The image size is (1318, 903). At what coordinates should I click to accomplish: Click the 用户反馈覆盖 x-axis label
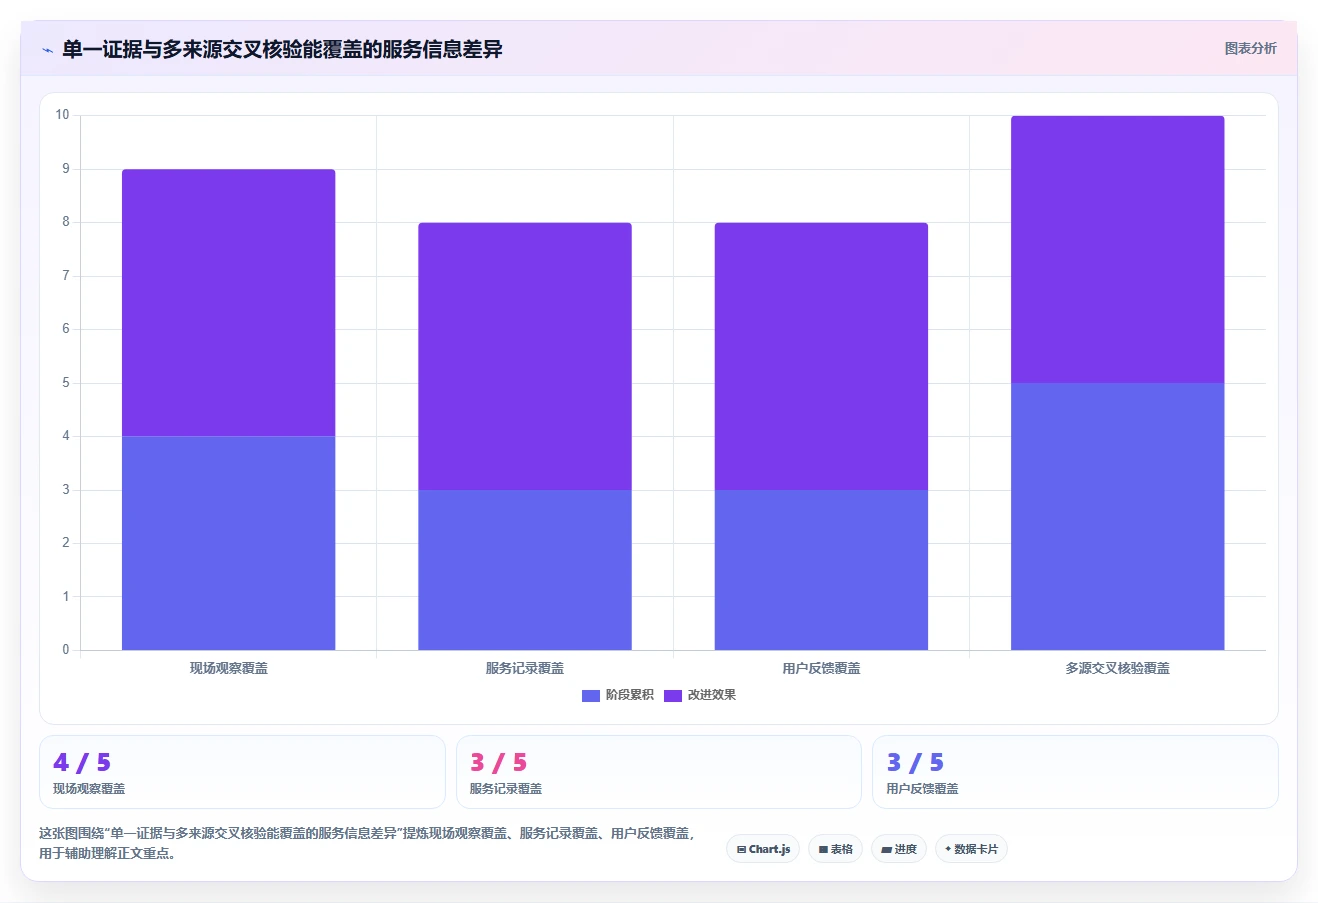click(821, 668)
